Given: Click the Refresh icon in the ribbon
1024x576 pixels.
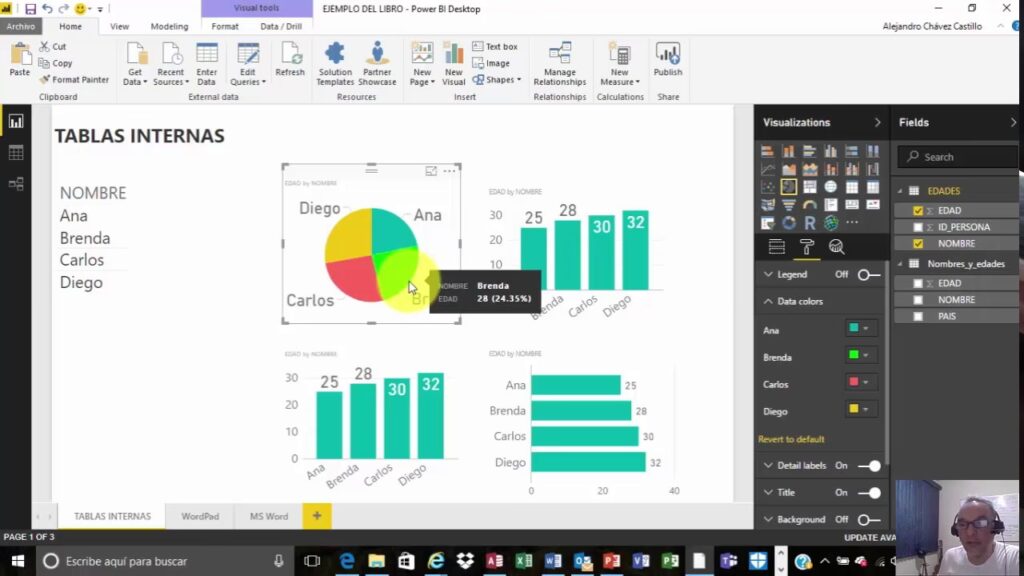Looking at the screenshot, I should pos(290,60).
